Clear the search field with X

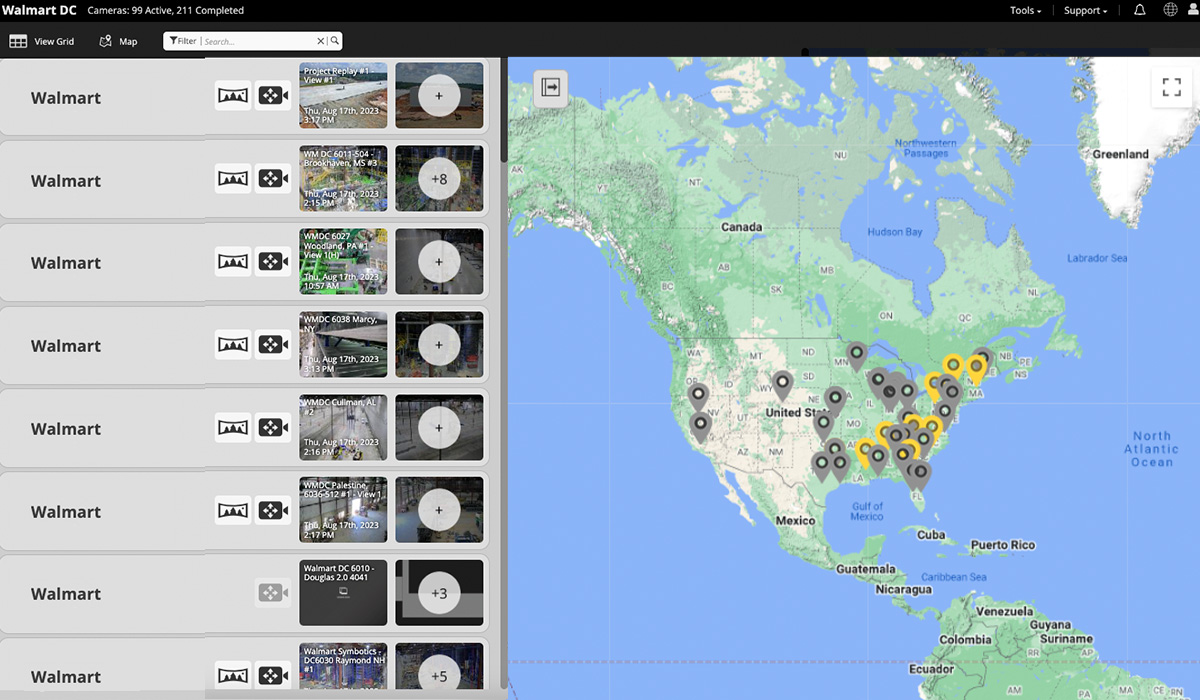coord(321,41)
